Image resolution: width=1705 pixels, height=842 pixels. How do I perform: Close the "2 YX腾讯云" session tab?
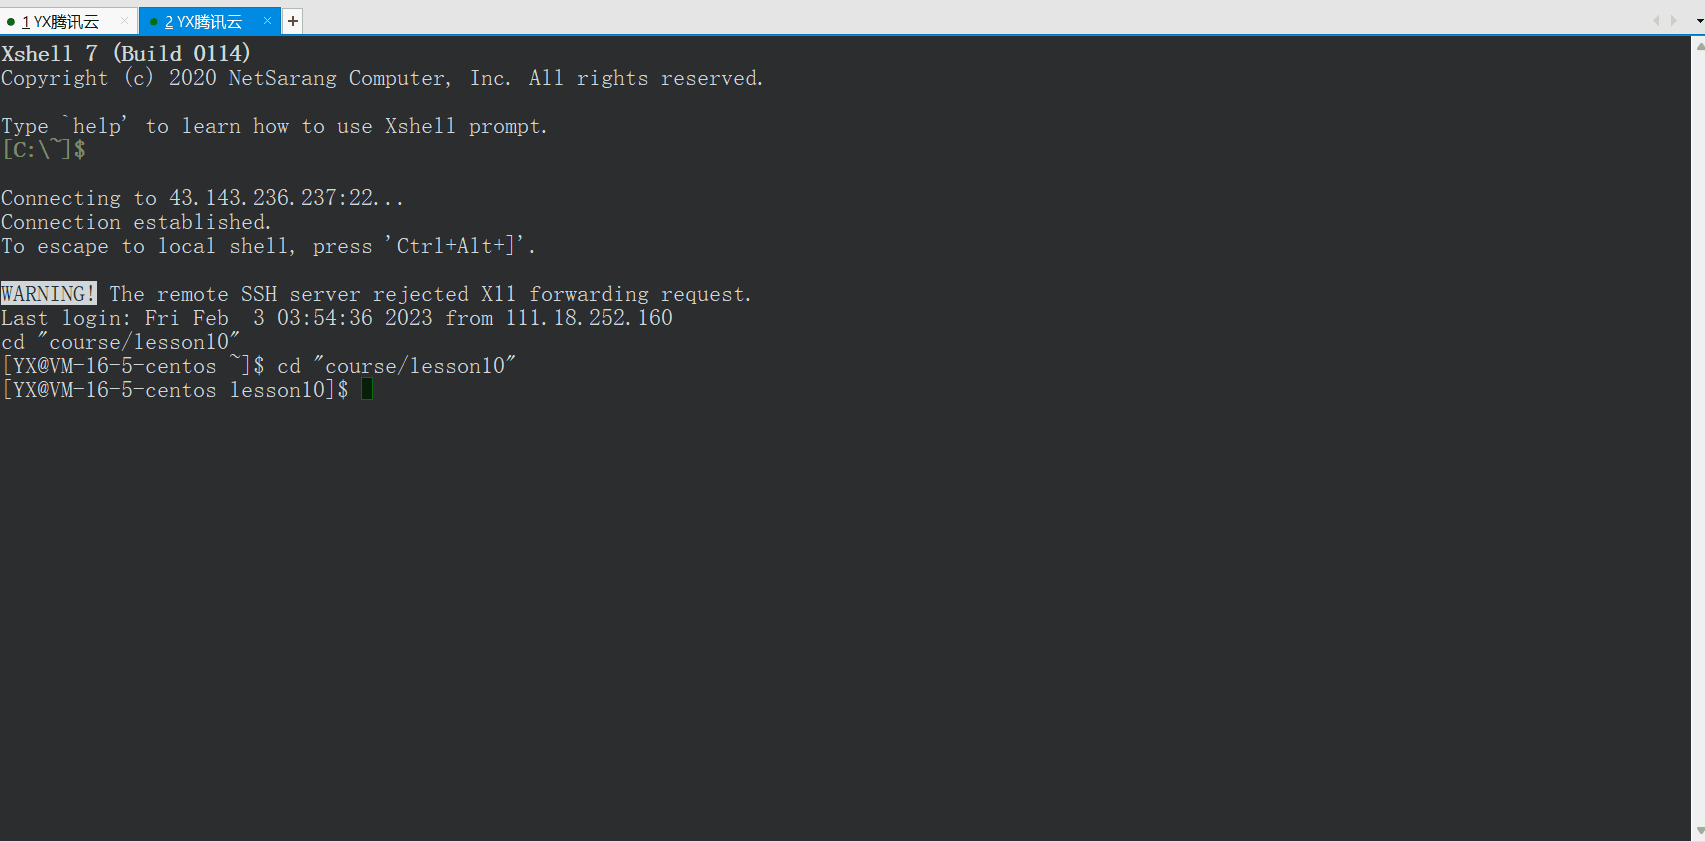(267, 20)
